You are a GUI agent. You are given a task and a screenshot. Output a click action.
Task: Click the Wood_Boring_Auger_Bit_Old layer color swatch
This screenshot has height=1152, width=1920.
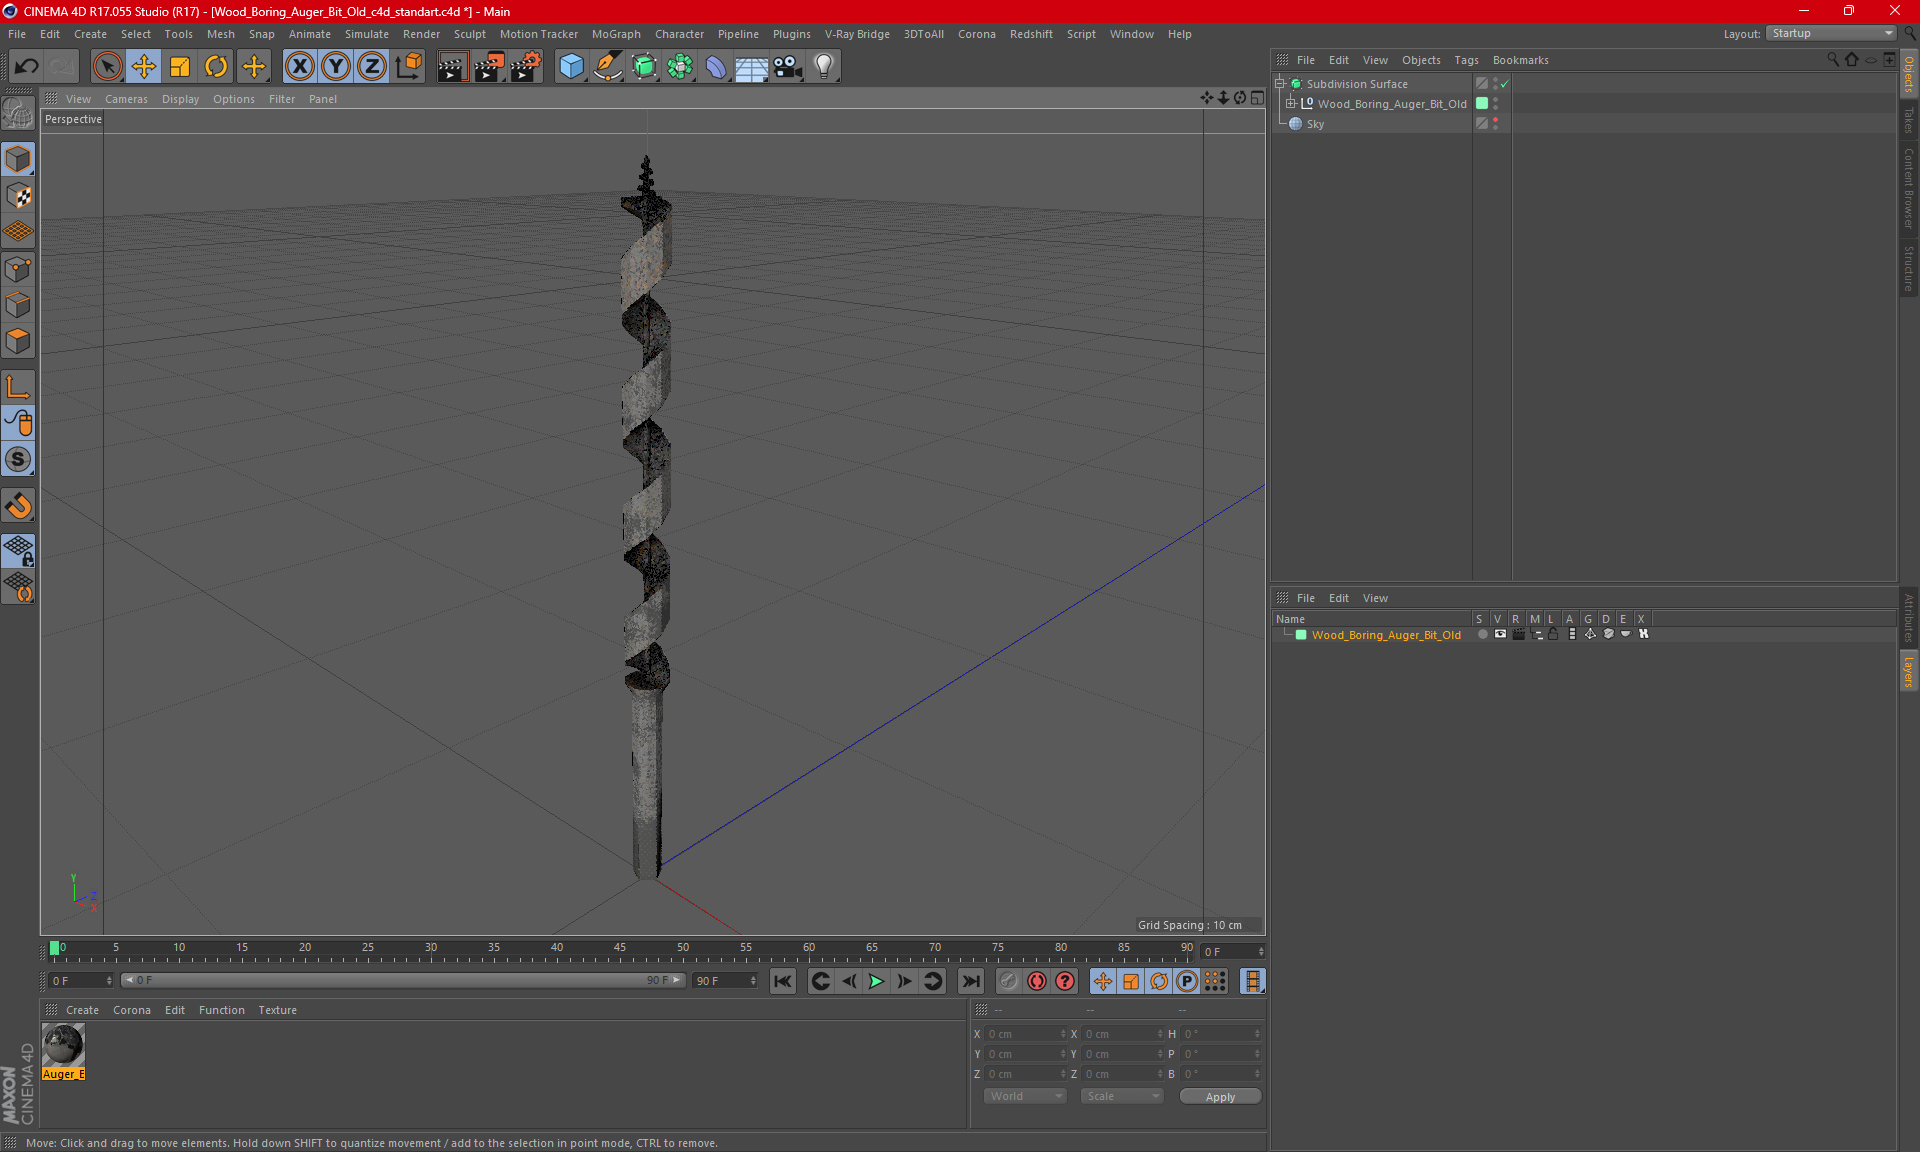[x=1301, y=635]
